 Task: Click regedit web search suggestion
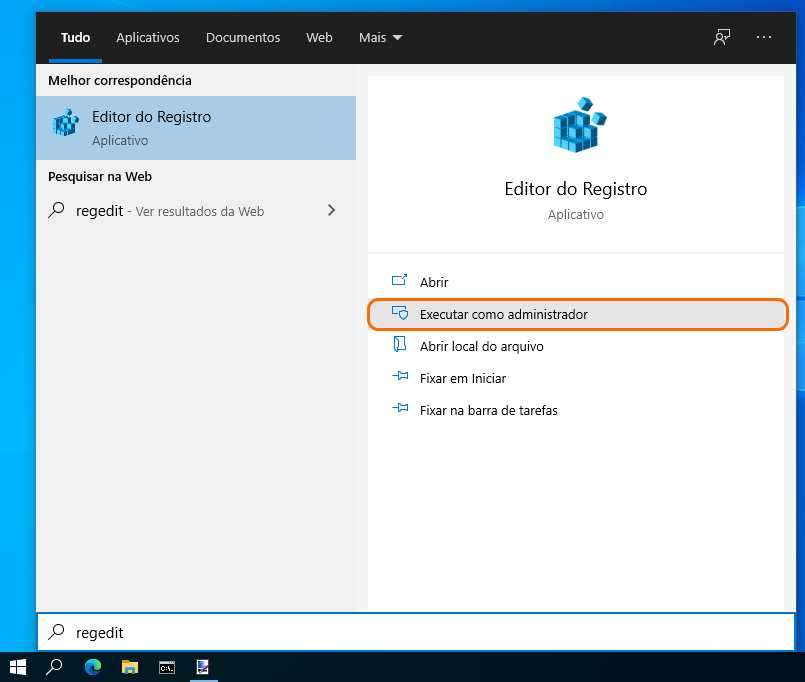pos(196,211)
